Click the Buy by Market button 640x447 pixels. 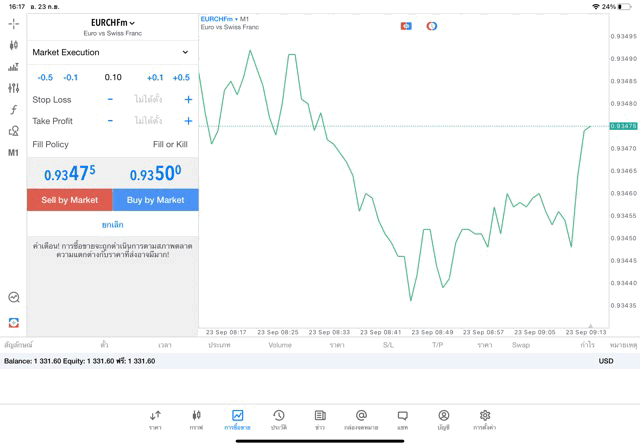coord(155,200)
